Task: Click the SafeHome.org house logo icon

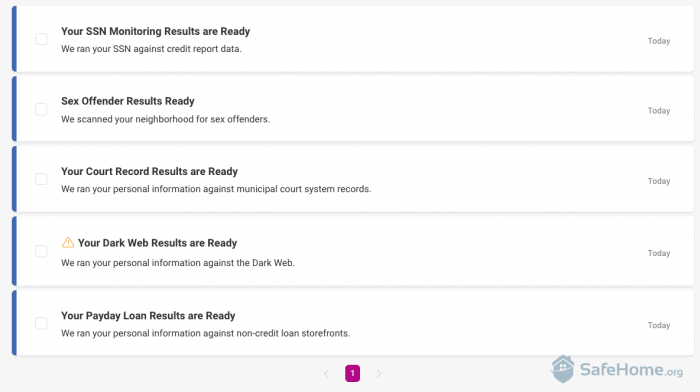Action: click(x=562, y=369)
